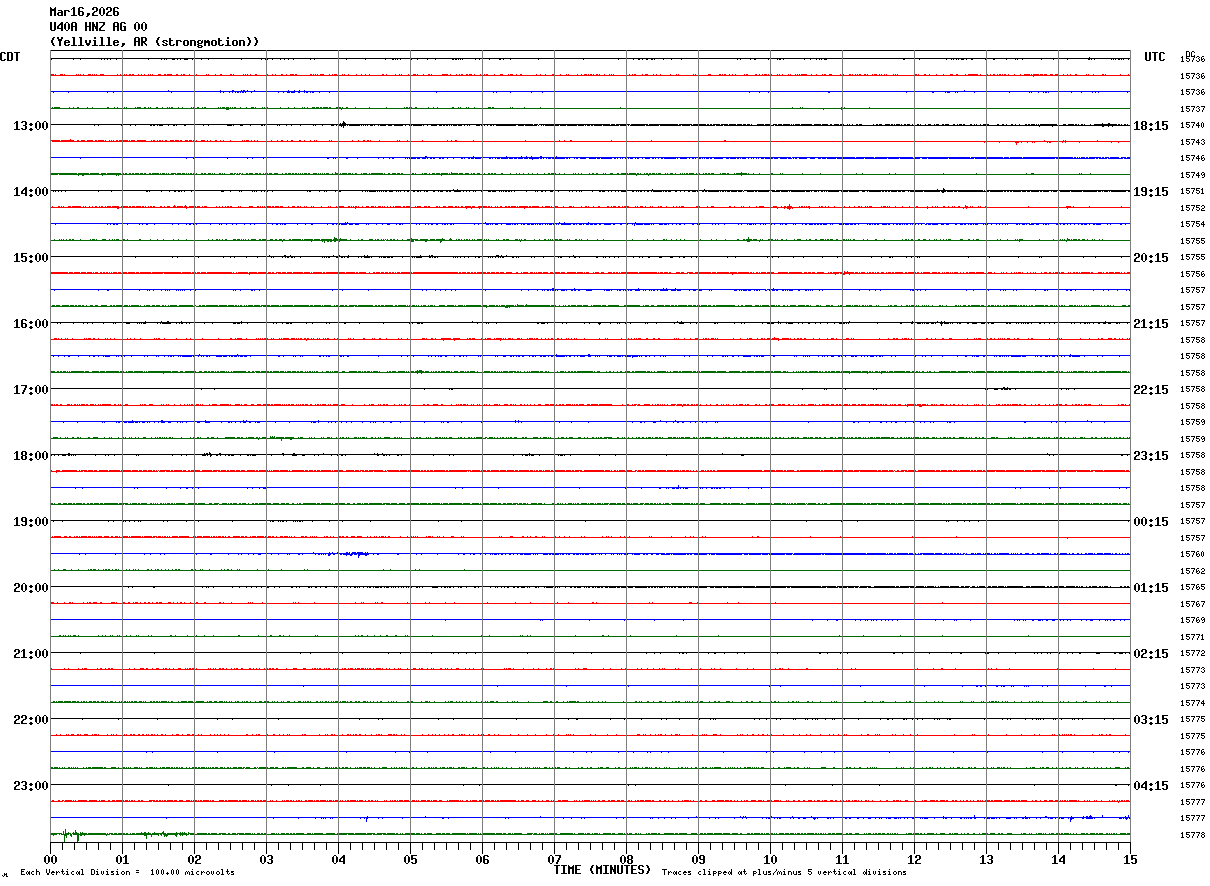The image size is (1210, 886).
Task: Click the green signal burst on the last trace
Action: point(71,834)
